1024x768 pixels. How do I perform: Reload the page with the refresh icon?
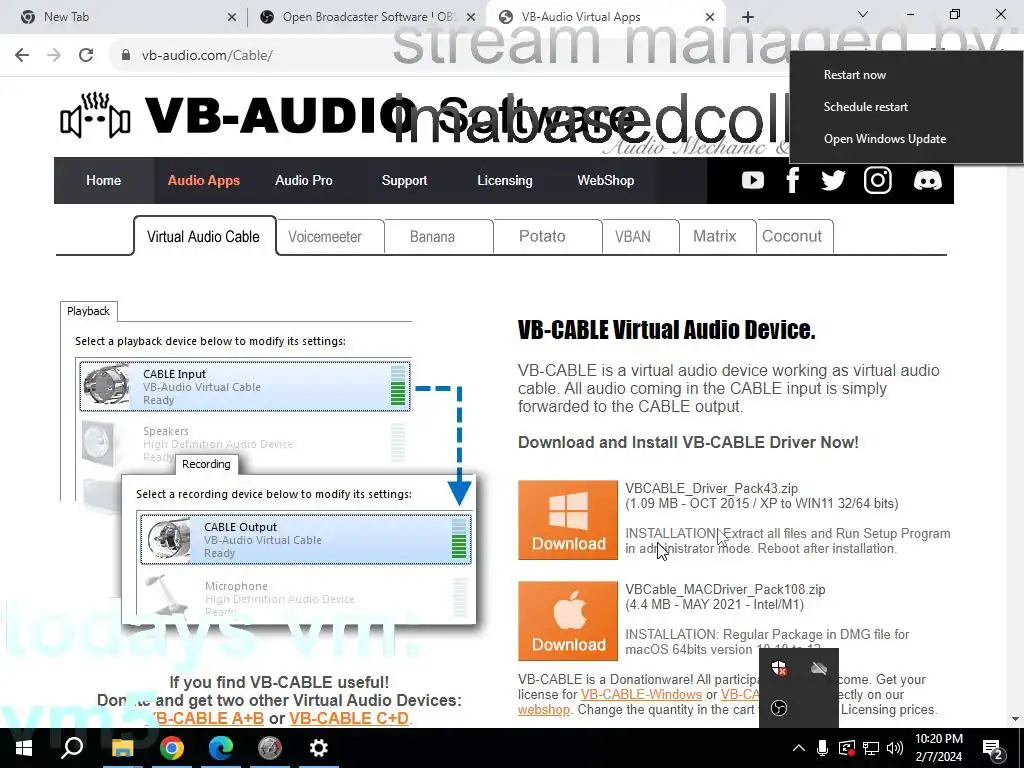[86, 55]
